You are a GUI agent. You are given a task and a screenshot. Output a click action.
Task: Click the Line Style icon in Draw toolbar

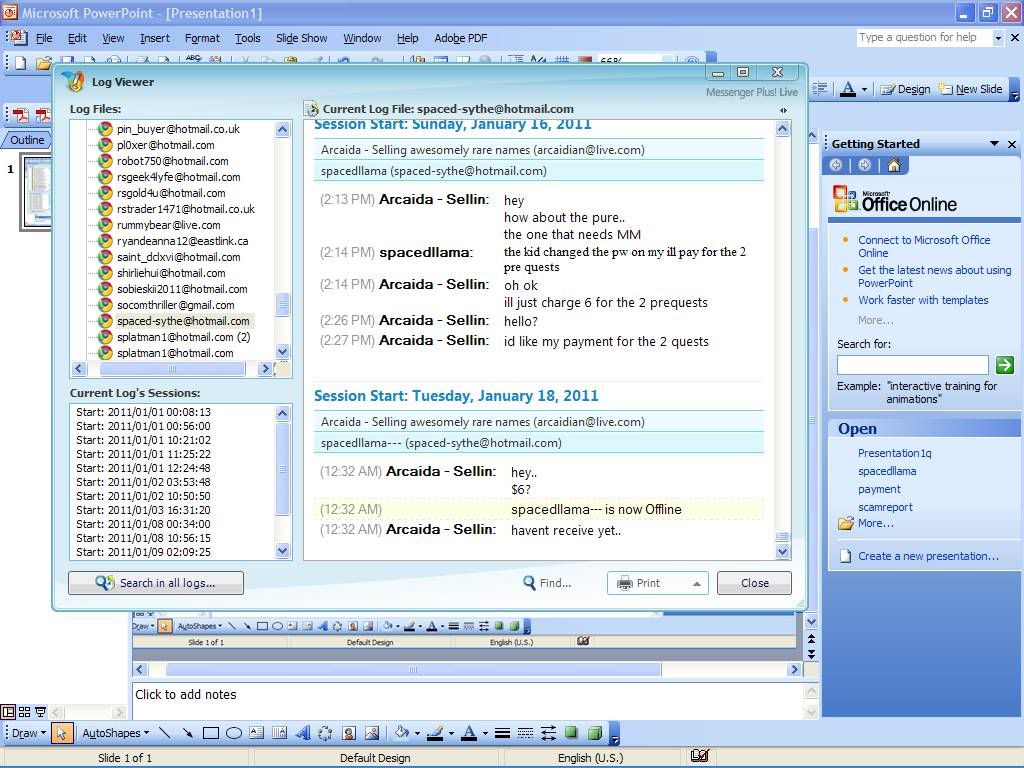[502, 733]
